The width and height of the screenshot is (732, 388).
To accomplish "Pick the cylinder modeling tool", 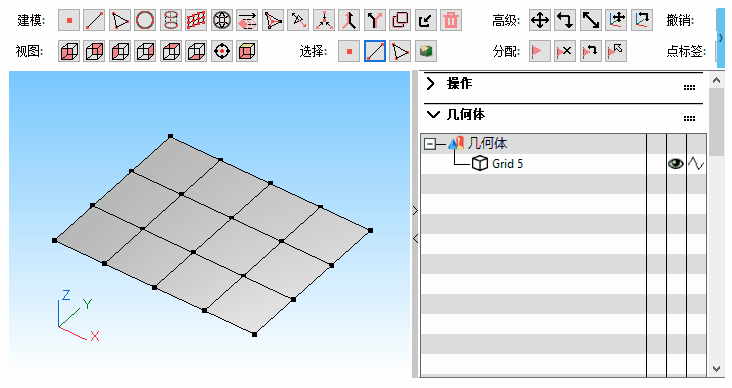I will (x=171, y=21).
